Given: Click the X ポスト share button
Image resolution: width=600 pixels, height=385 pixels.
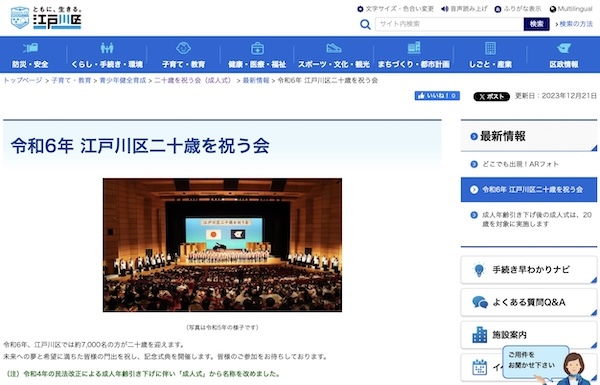Looking at the screenshot, I should [x=491, y=96].
